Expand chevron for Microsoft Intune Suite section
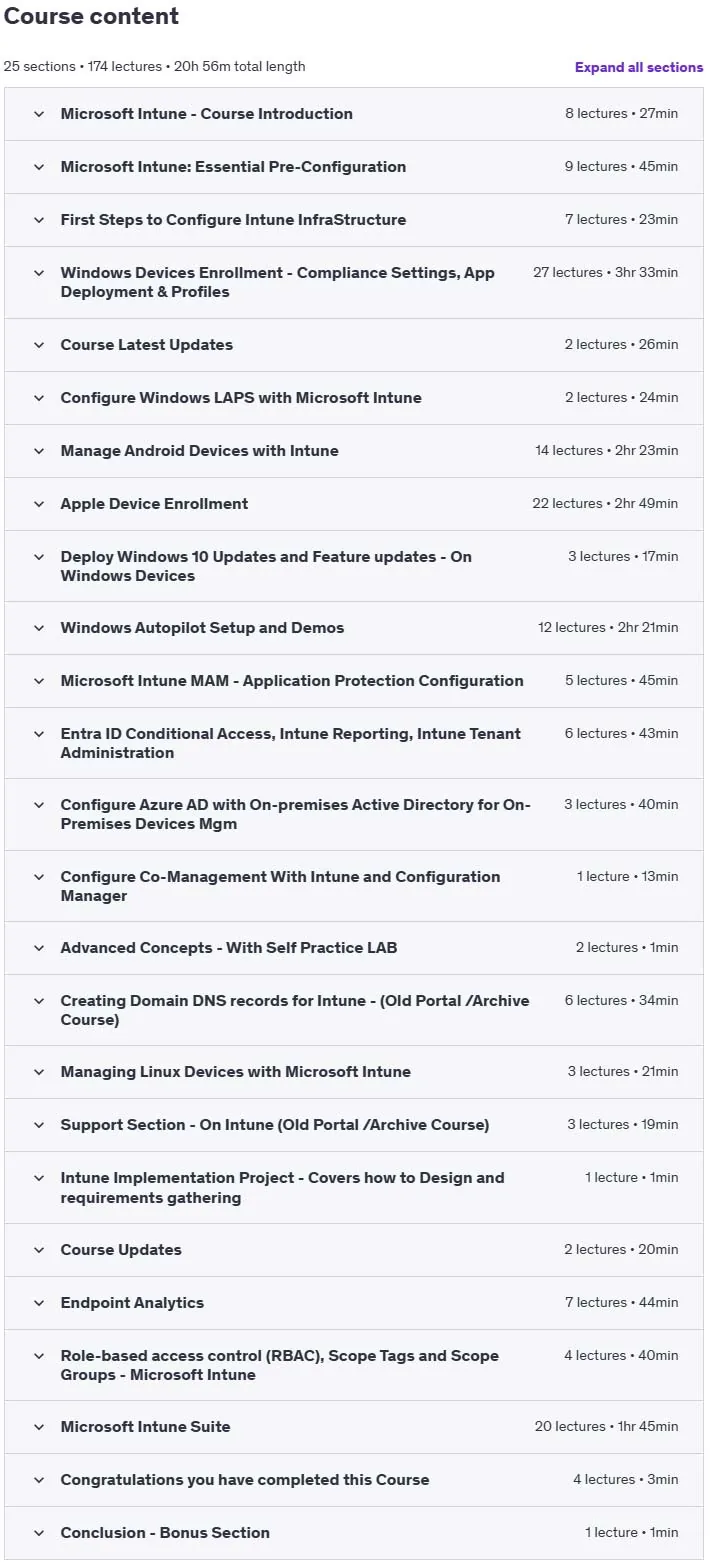The image size is (710, 1565). [x=39, y=1427]
